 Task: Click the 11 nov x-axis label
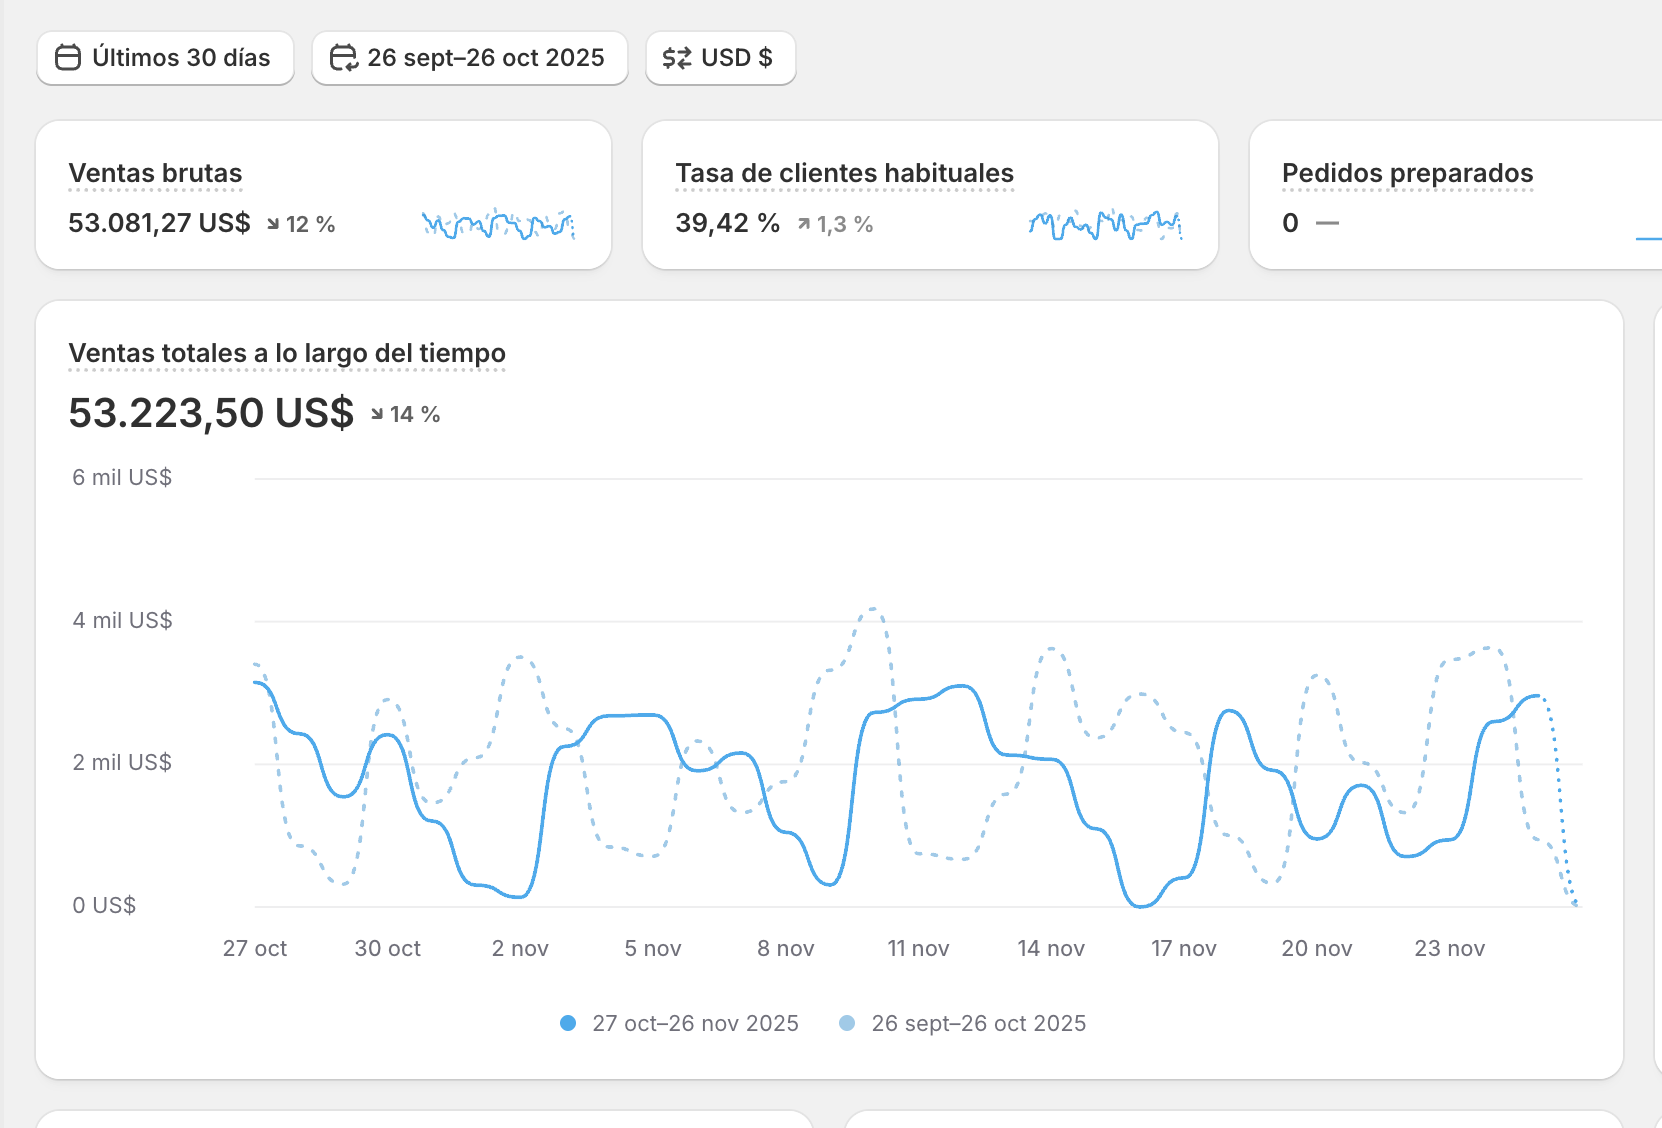pyautogui.click(x=918, y=948)
